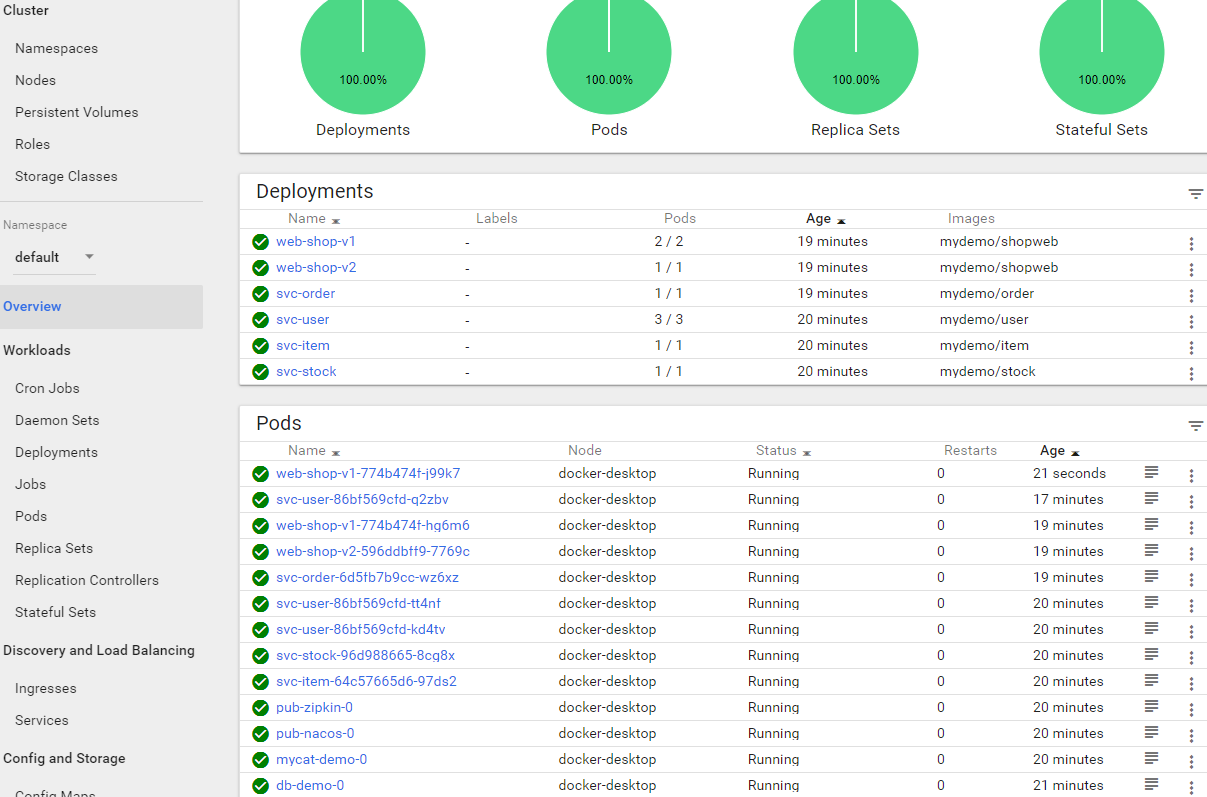Viewport: 1207px width, 797px height.
Task: Open the filter icon for Pods
Action: [1195, 426]
